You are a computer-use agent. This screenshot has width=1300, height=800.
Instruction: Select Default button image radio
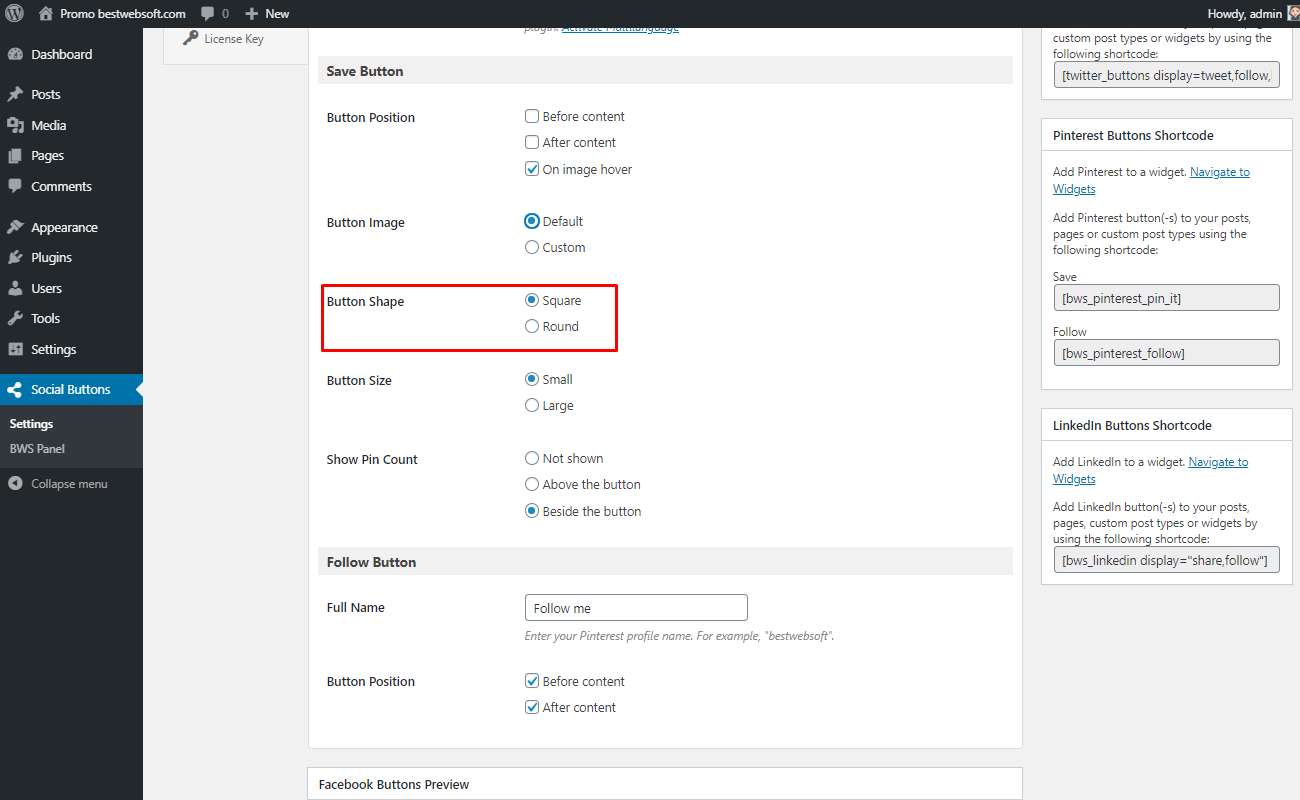point(532,221)
